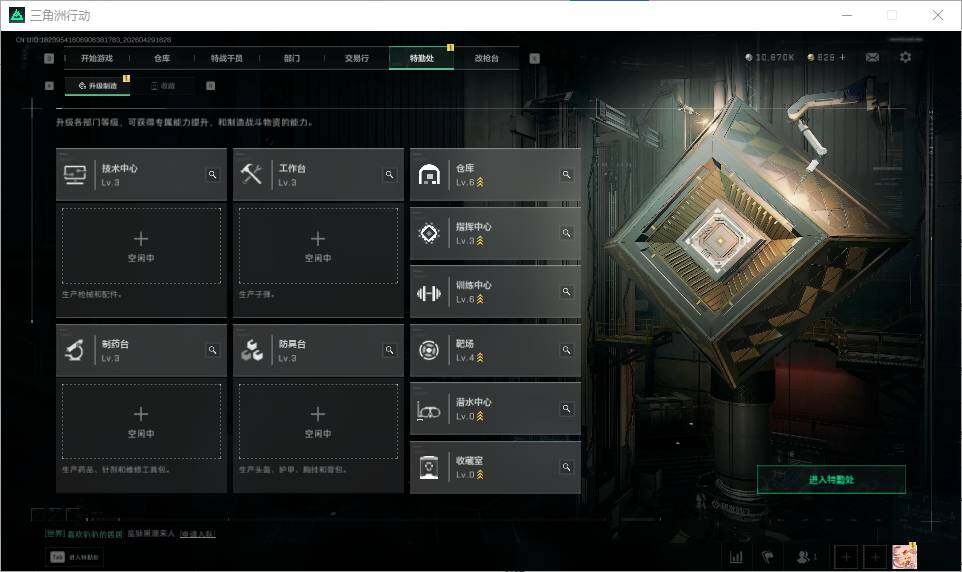Image resolution: width=962 pixels, height=572 pixels.
Task: Switch to the 交易行 tab
Action: (356, 58)
